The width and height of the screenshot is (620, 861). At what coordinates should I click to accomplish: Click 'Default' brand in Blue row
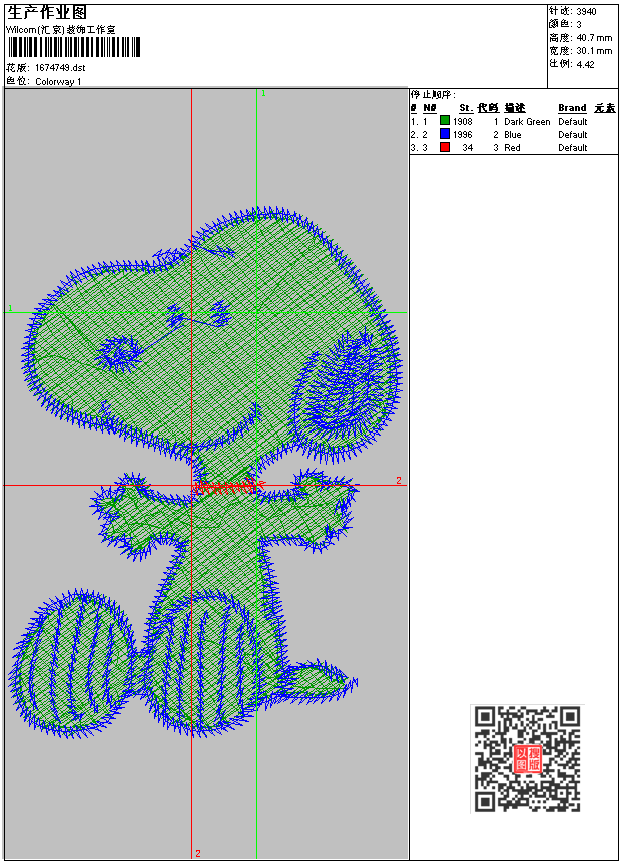point(573,135)
